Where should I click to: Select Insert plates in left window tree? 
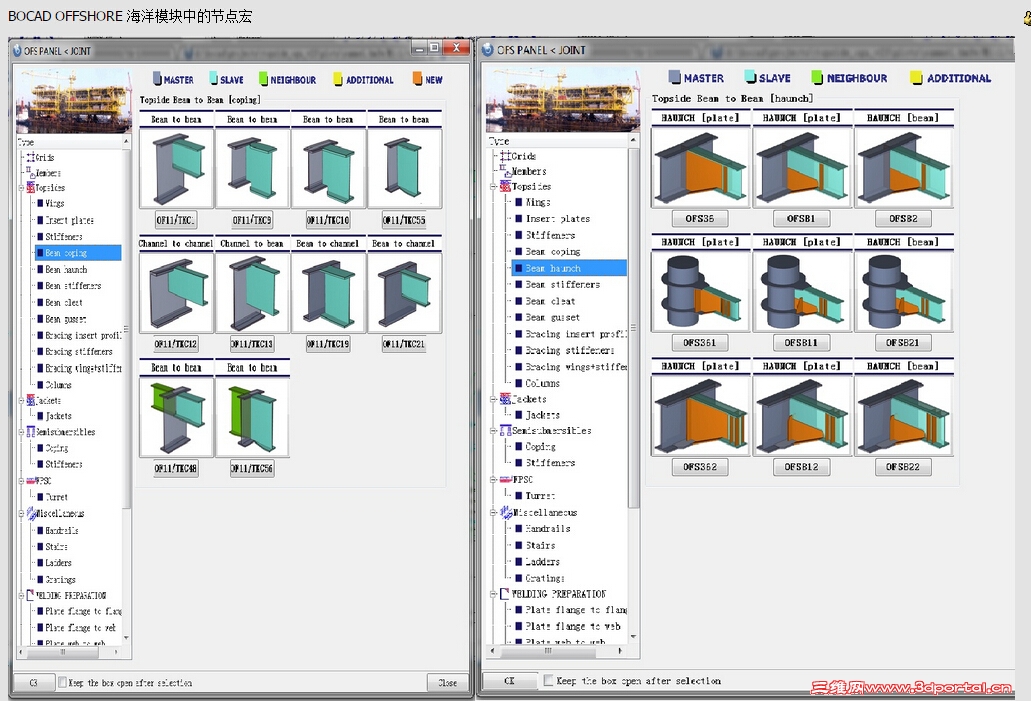click(x=69, y=220)
